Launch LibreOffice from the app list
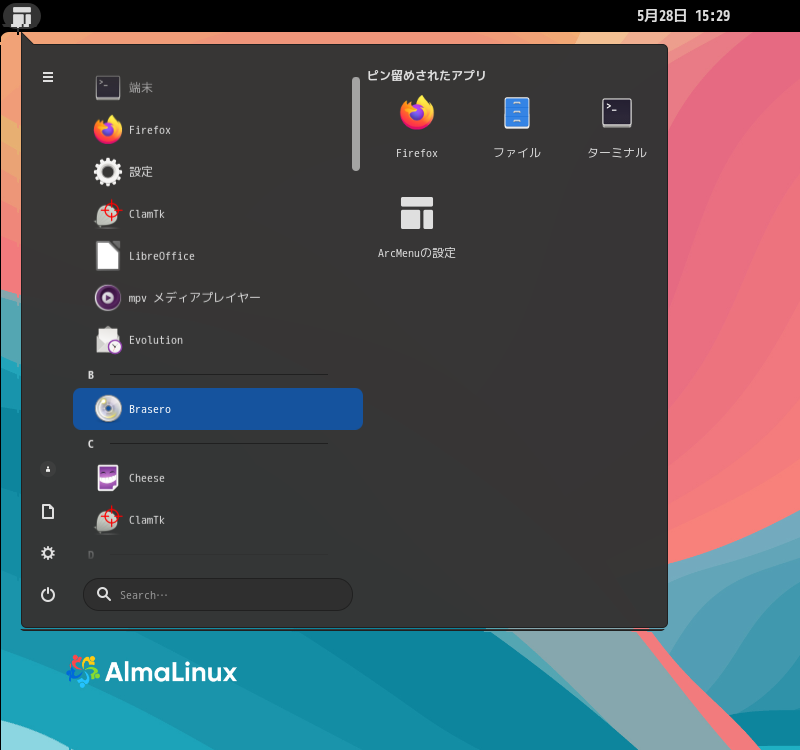This screenshot has height=750, width=800. (x=218, y=256)
